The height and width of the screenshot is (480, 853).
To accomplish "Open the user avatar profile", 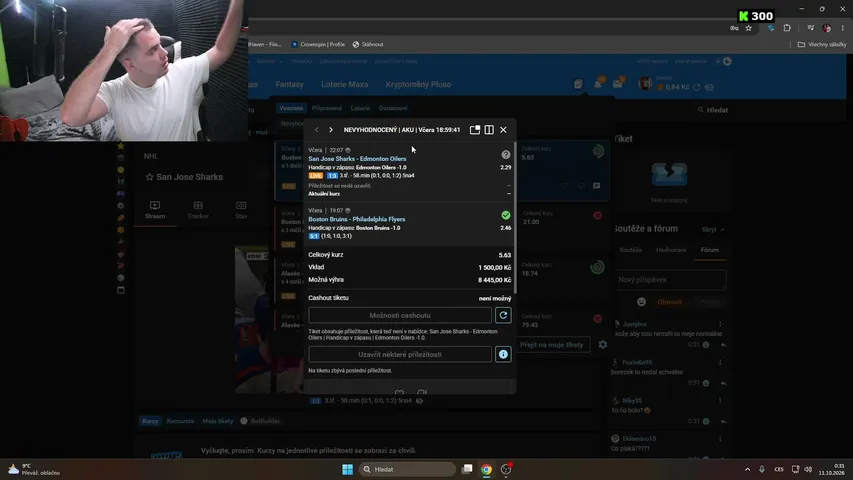I will (645, 84).
